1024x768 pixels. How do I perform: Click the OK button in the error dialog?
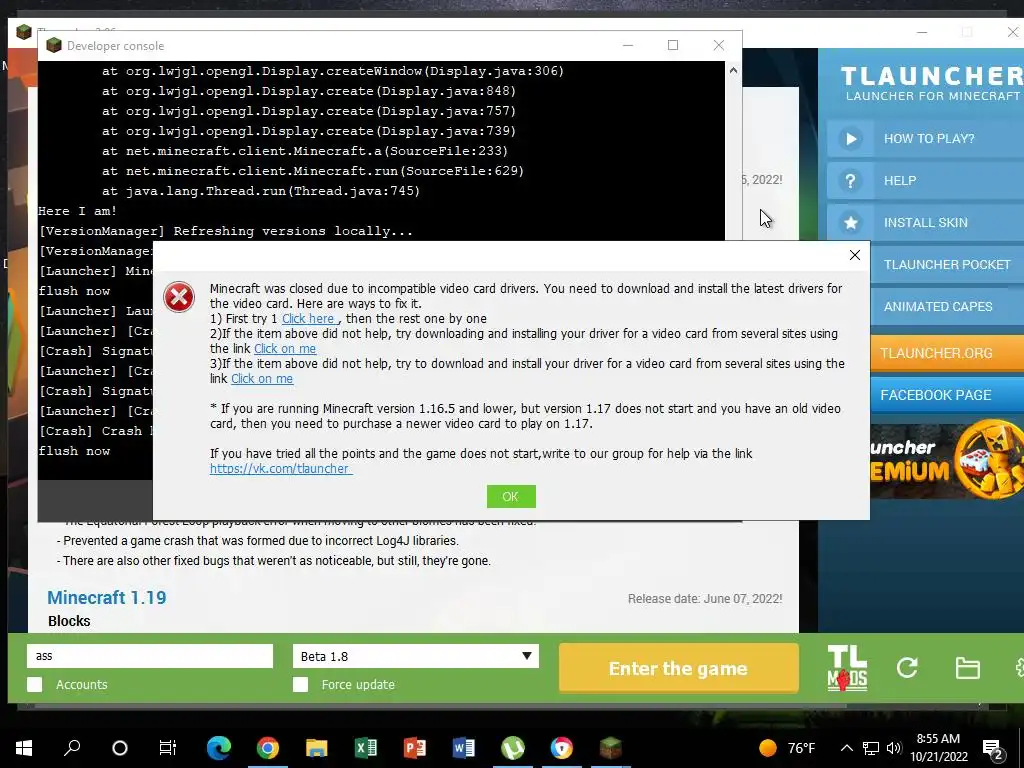[511, 496]
